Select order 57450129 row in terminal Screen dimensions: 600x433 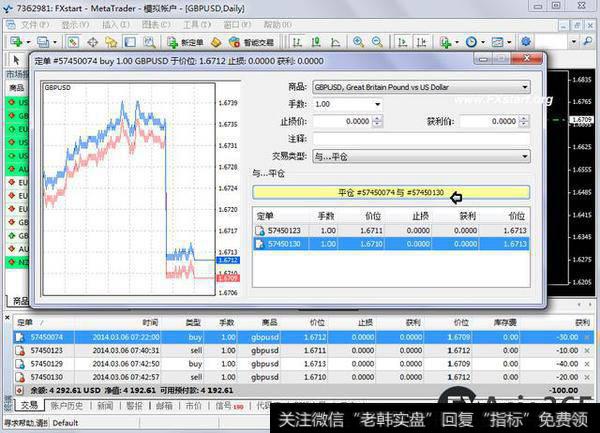click(303, 364)
